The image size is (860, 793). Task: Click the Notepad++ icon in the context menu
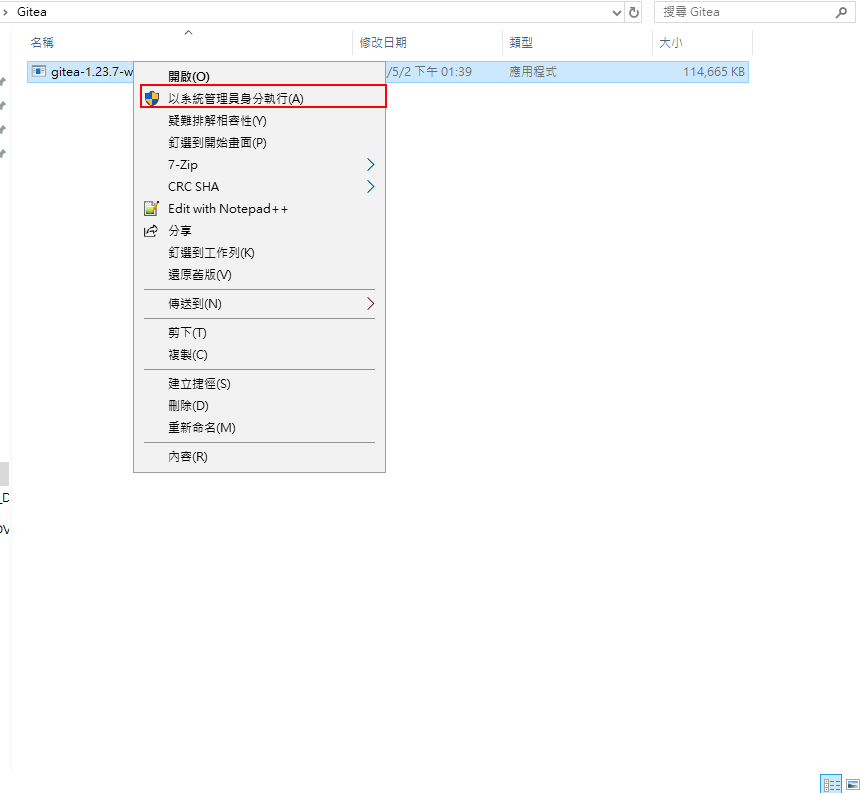[x=151, y=208]
